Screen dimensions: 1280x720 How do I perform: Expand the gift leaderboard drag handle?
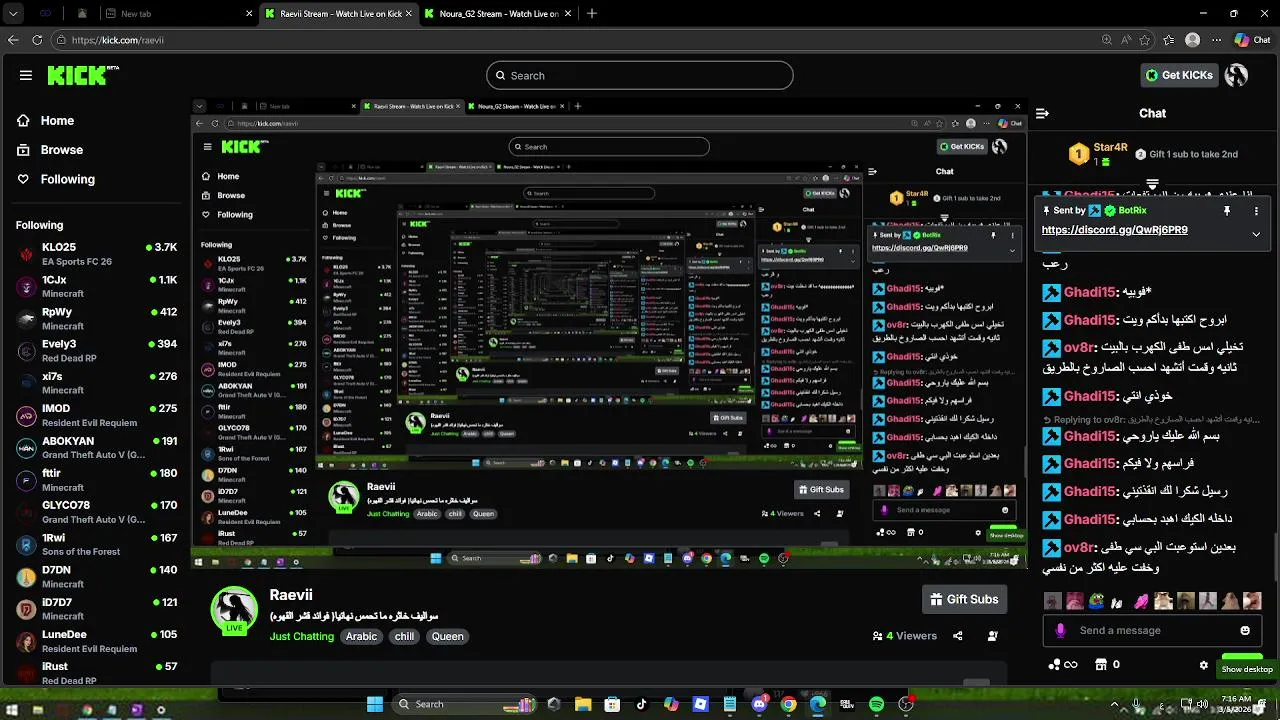click(1152, 185)
